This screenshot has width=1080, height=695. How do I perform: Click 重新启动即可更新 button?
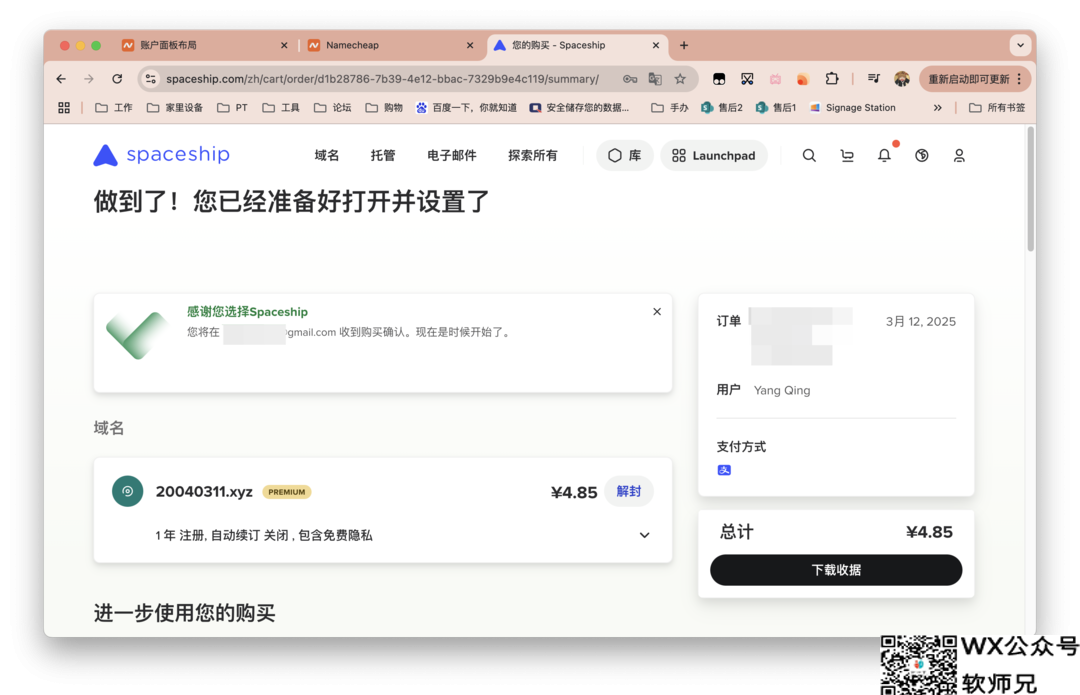tap(975, 79)
